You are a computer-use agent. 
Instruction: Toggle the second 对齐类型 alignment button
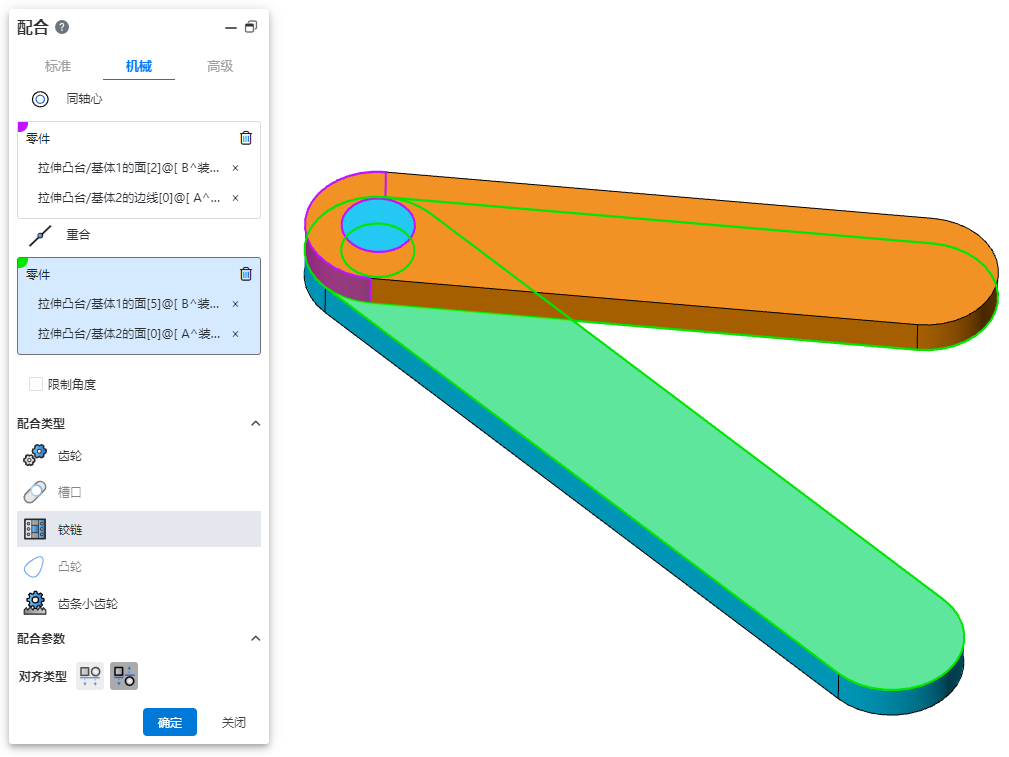[x=124, y=676]
